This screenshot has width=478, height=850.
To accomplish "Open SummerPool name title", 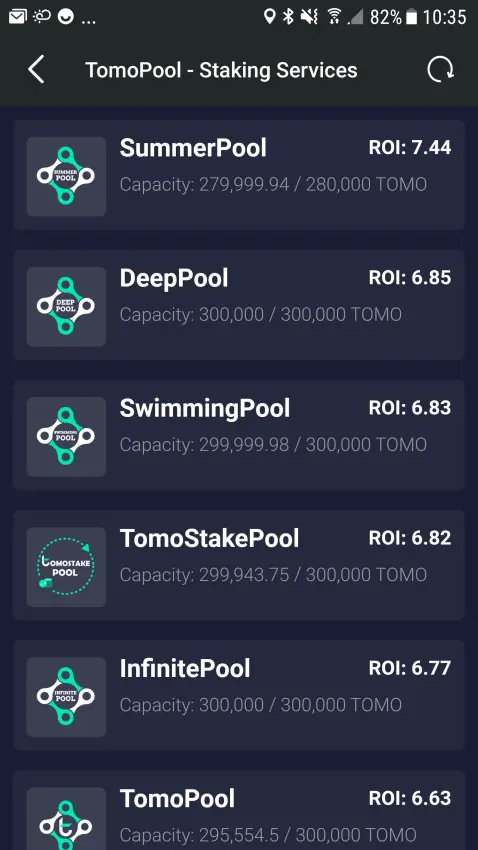I will coord(193,148).
